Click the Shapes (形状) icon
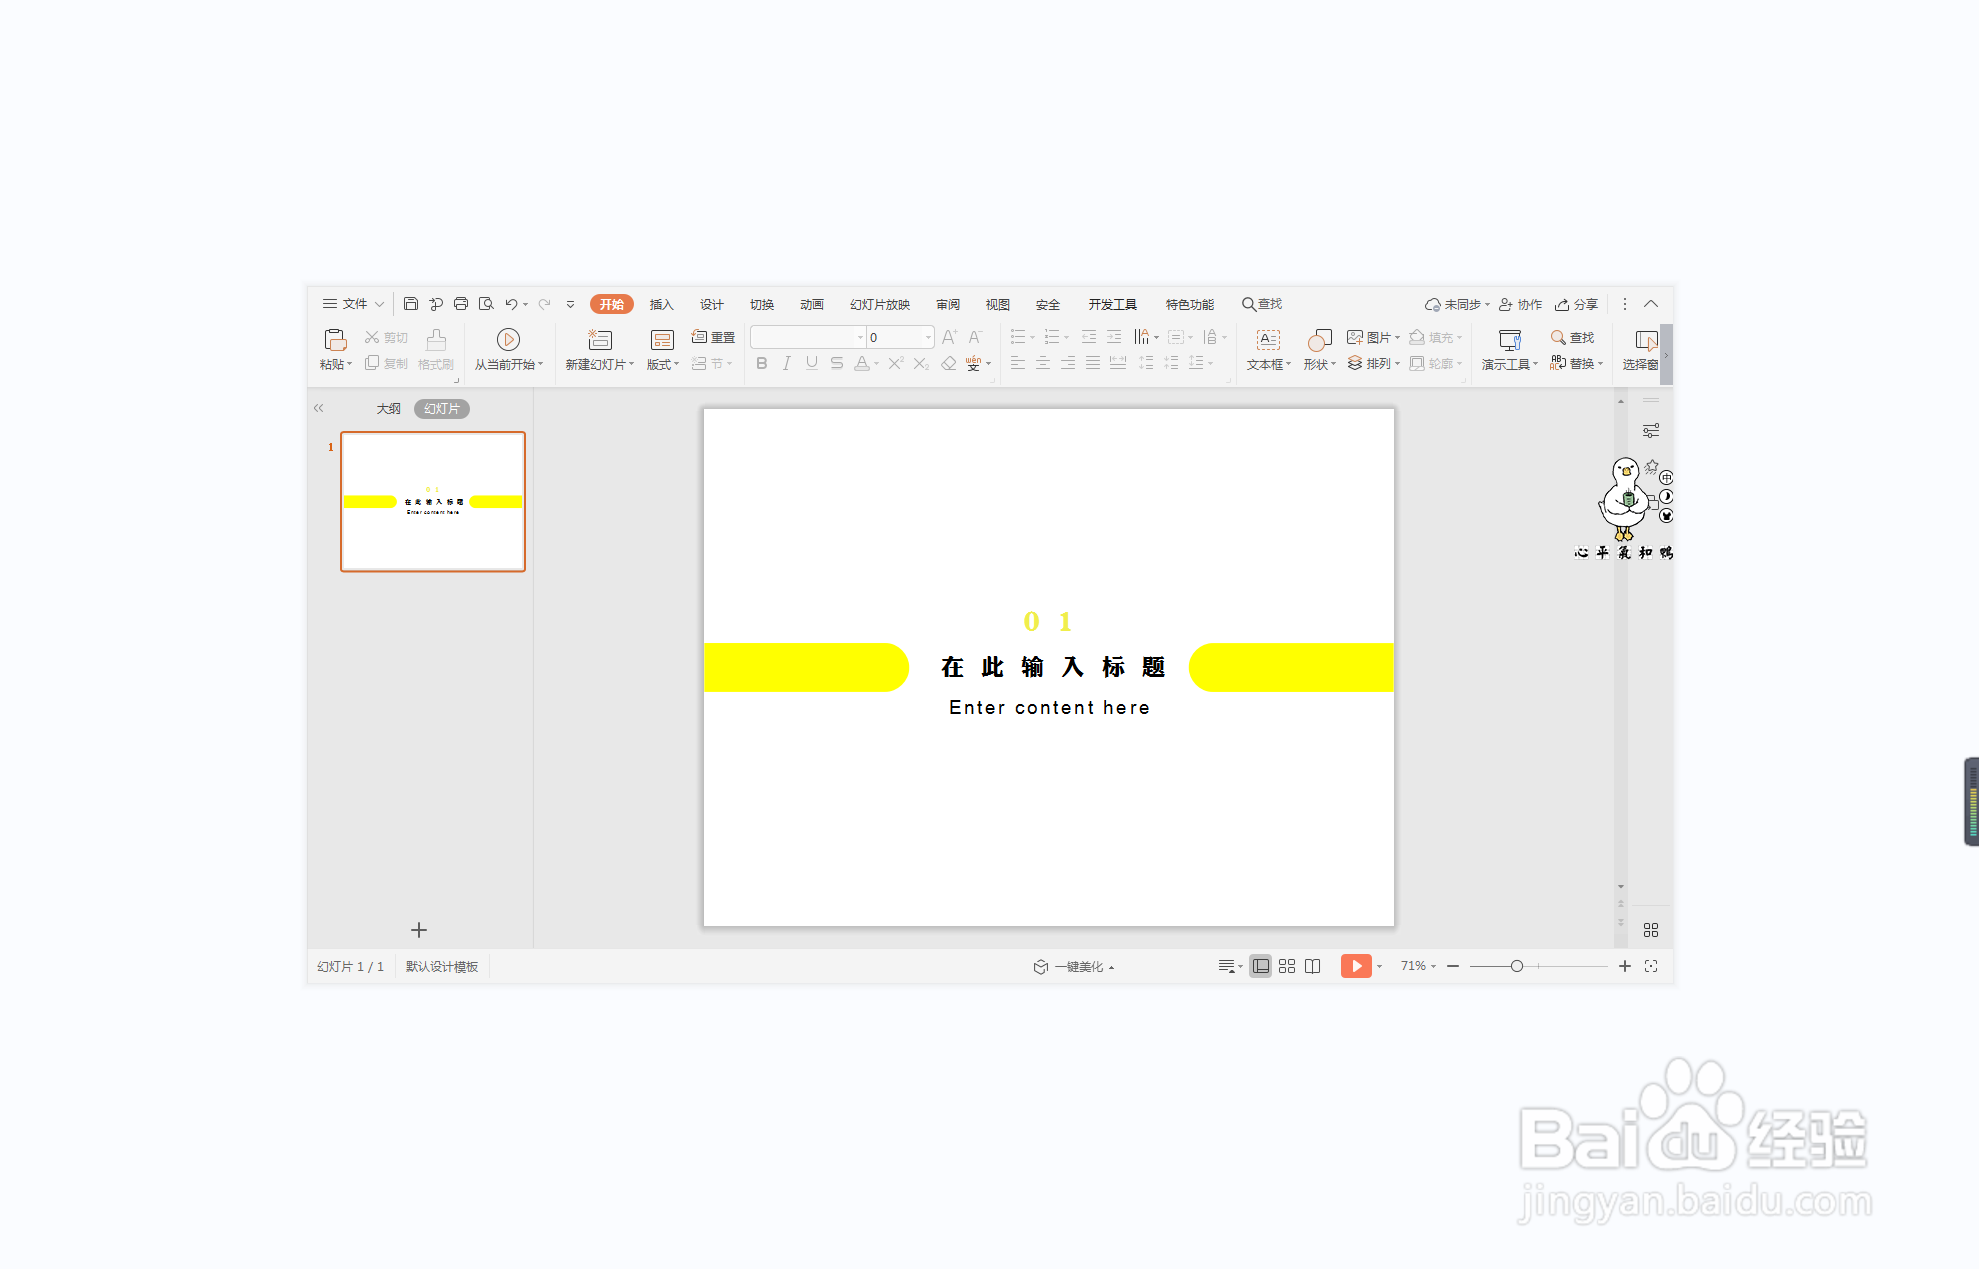Viewport: 1979px width, 1269px height. (1320, 340)
